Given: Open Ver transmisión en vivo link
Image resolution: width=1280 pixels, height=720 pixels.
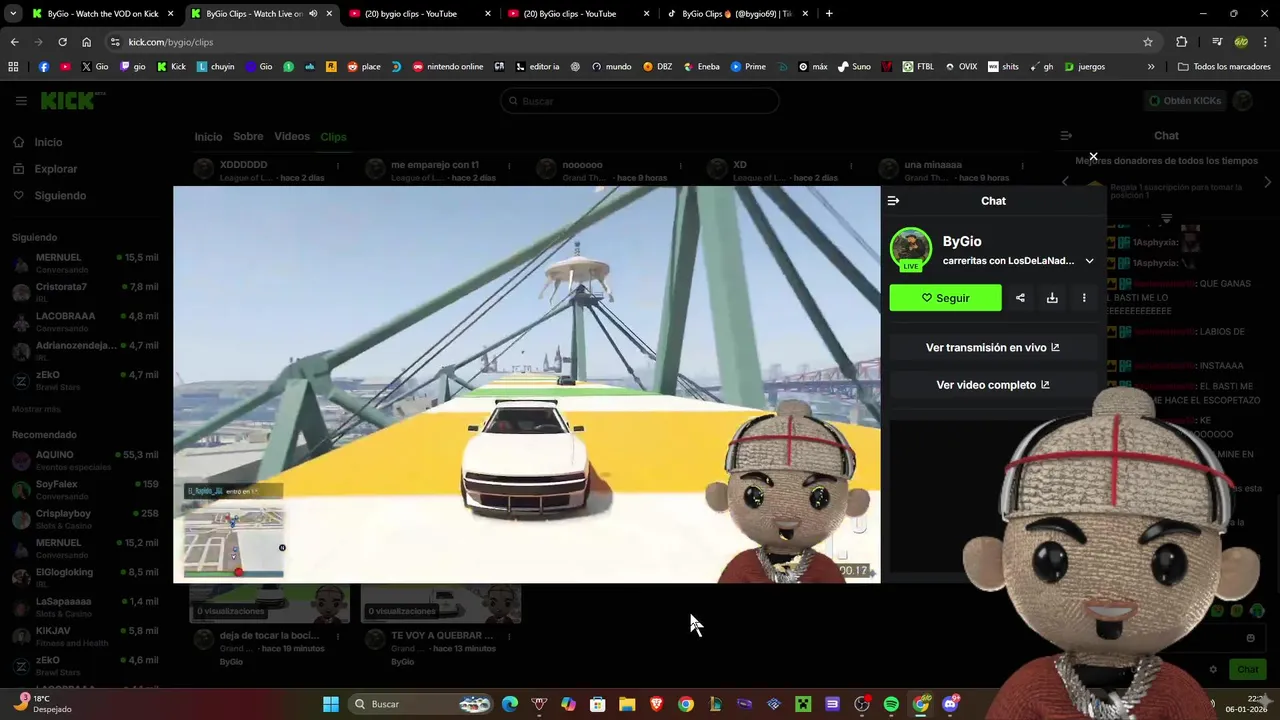Looking at the screenshot, I should pos(993,348).
